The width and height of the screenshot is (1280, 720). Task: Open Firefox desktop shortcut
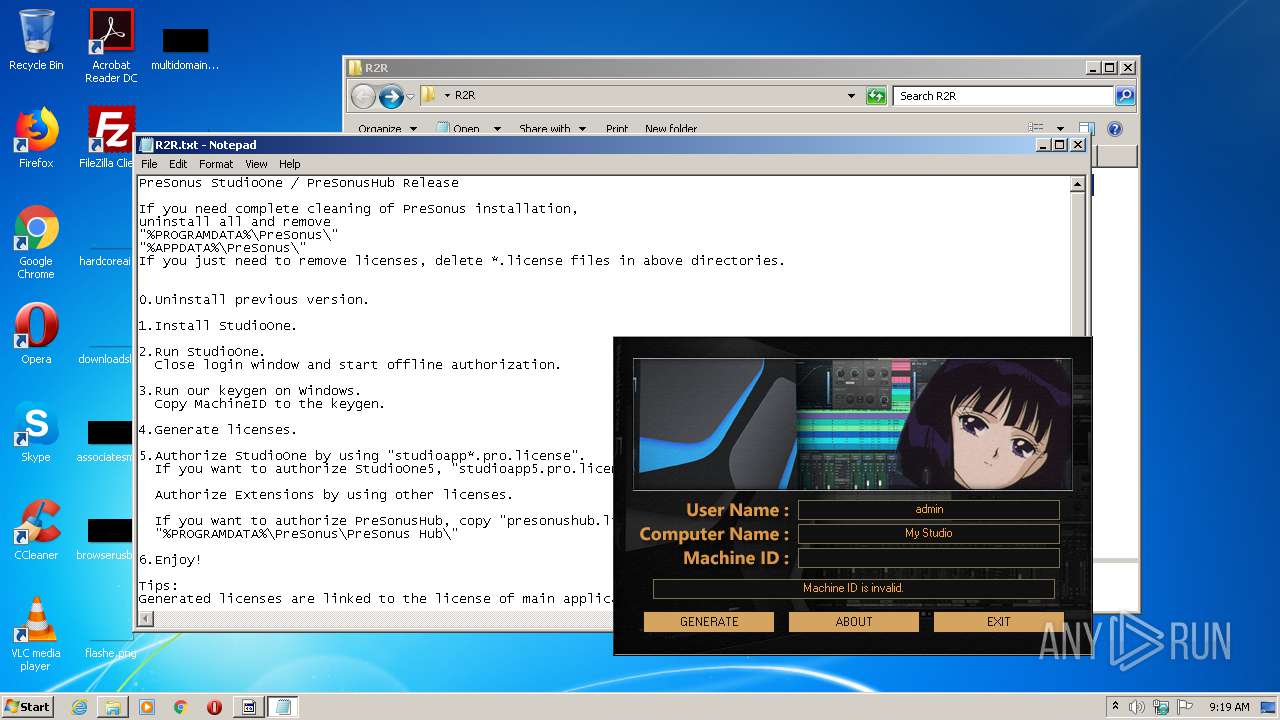coord(36,138)
